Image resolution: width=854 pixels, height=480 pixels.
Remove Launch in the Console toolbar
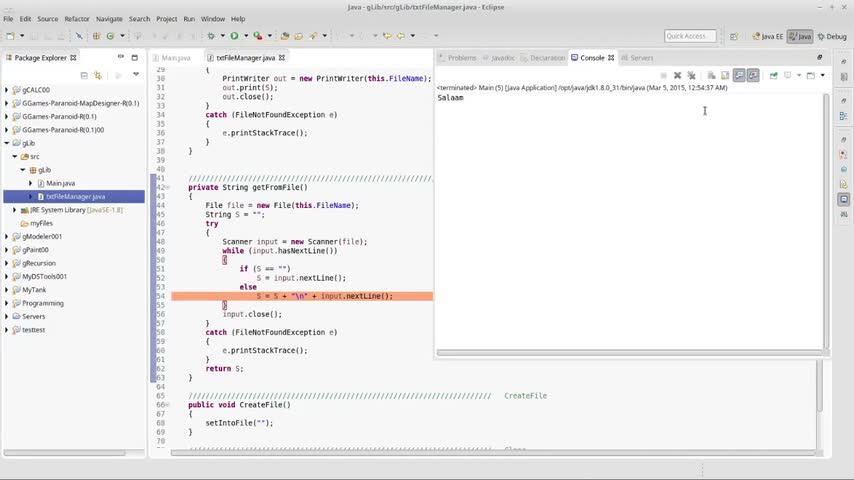pos(678,75)
